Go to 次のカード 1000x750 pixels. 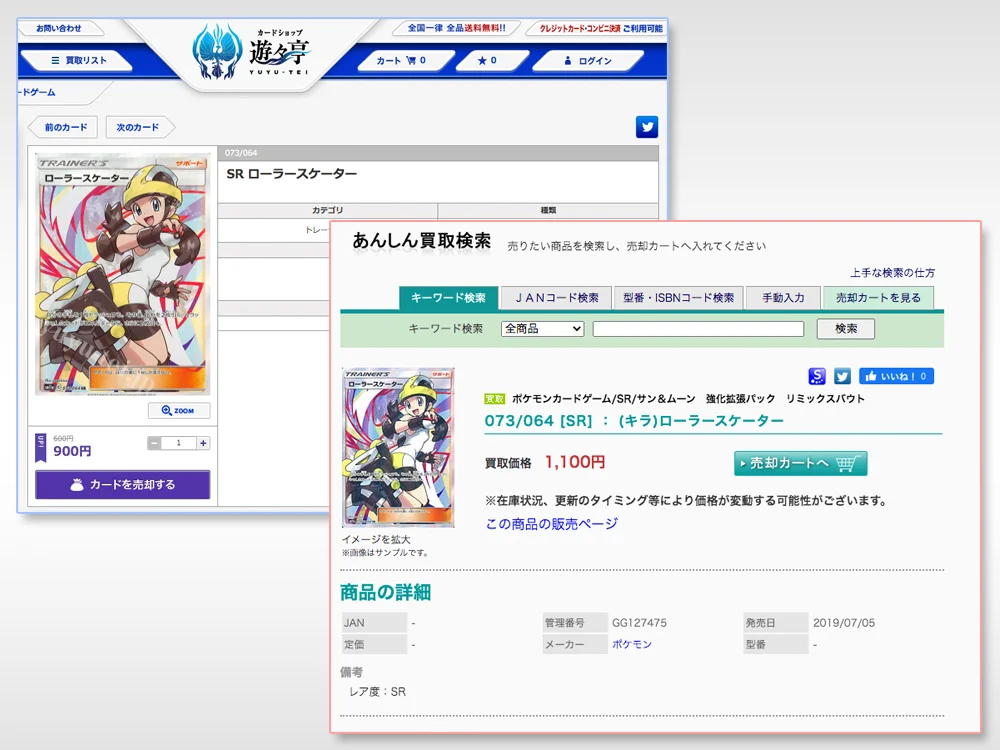138,127
